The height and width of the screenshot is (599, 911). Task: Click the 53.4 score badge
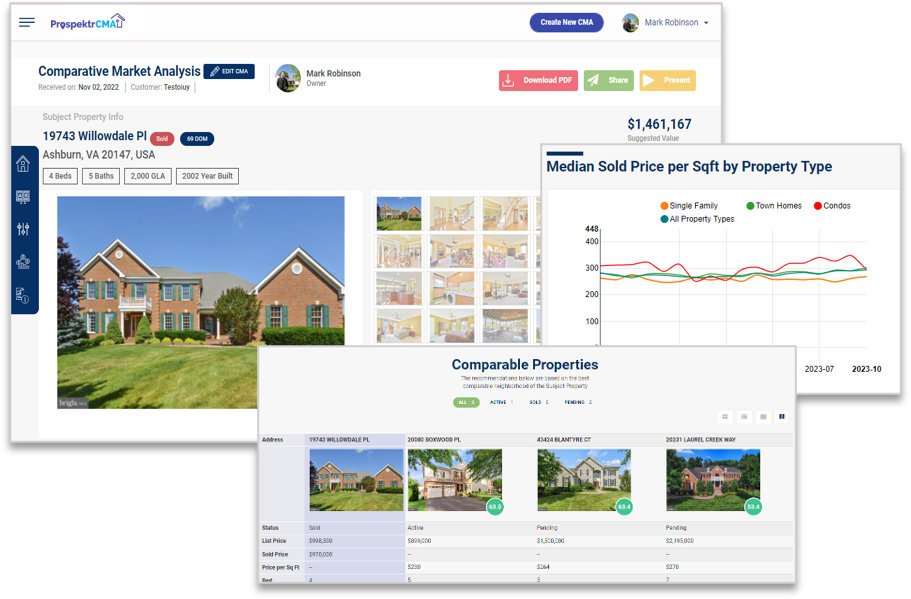tap(753, 507)
